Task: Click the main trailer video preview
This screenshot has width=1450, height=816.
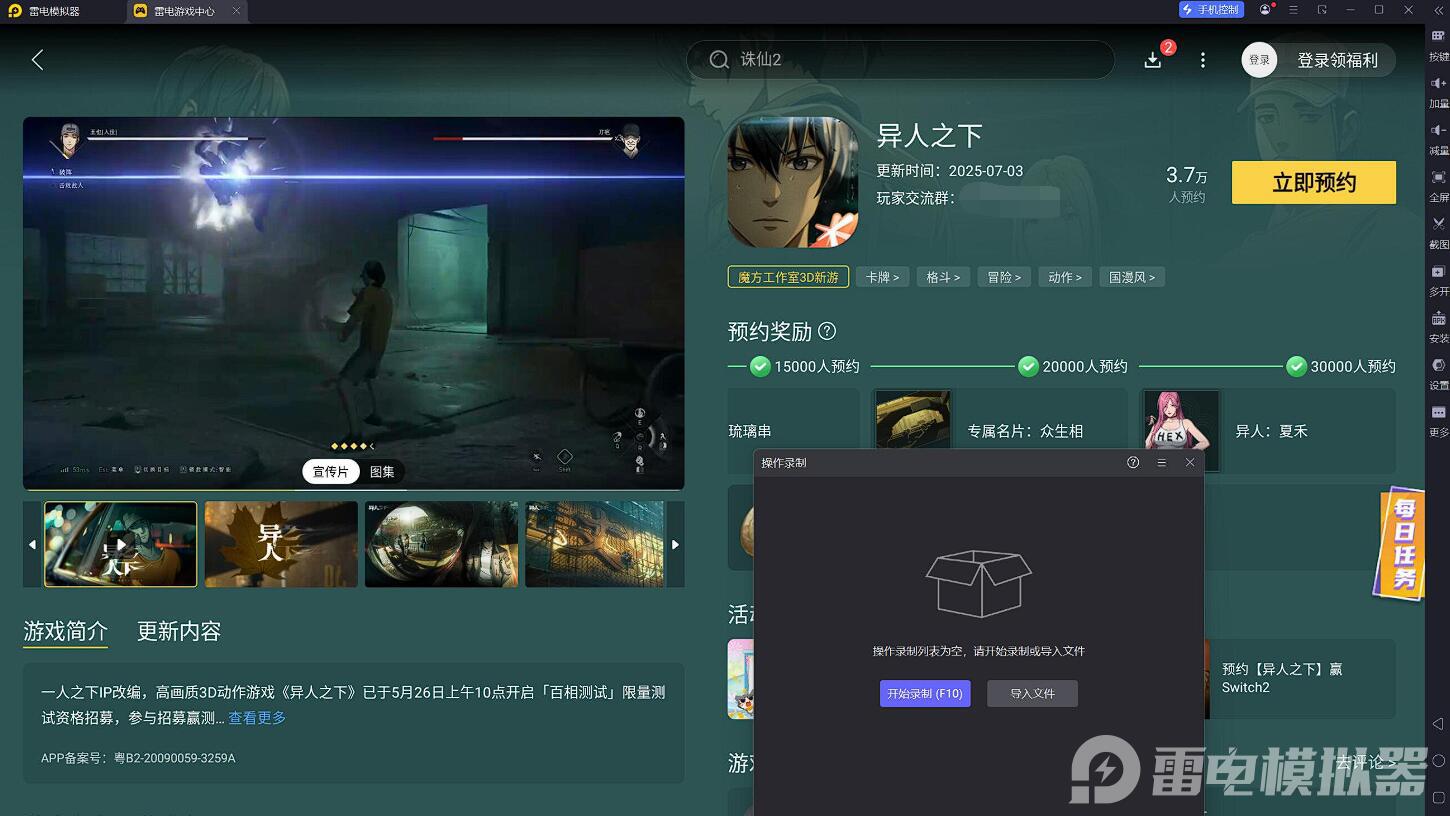Action: tap(354, 303)
